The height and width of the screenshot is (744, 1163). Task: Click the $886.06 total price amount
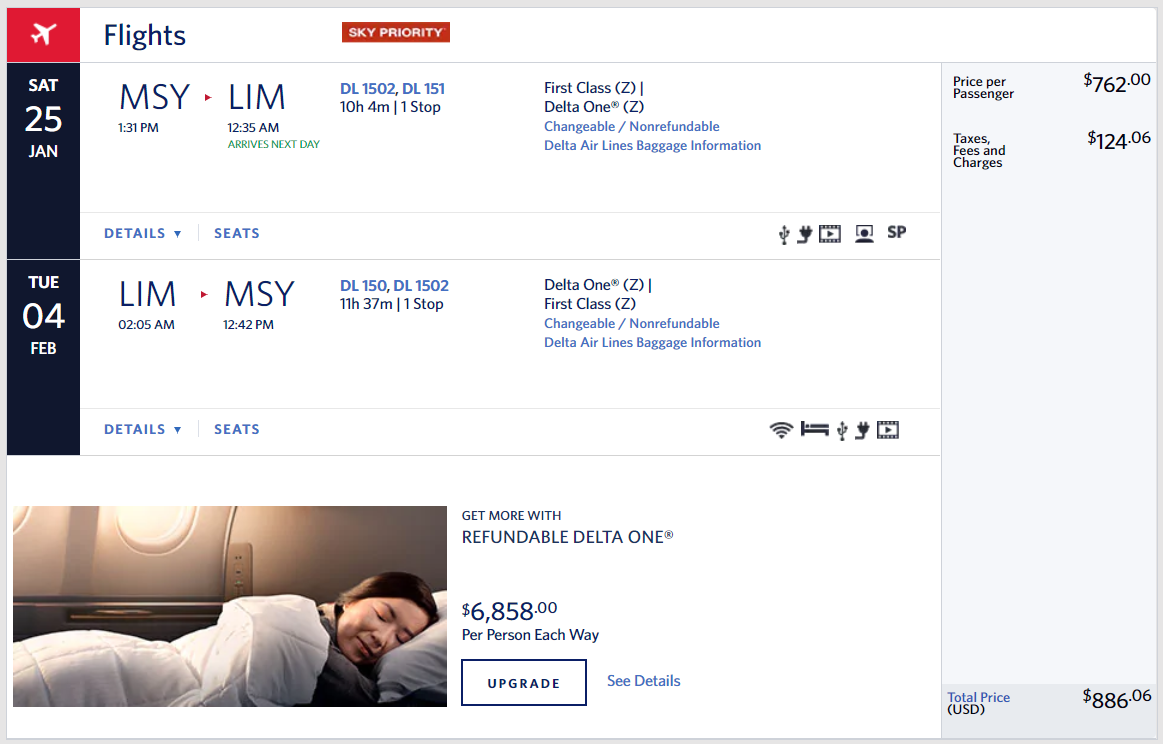click(1116, 698)
